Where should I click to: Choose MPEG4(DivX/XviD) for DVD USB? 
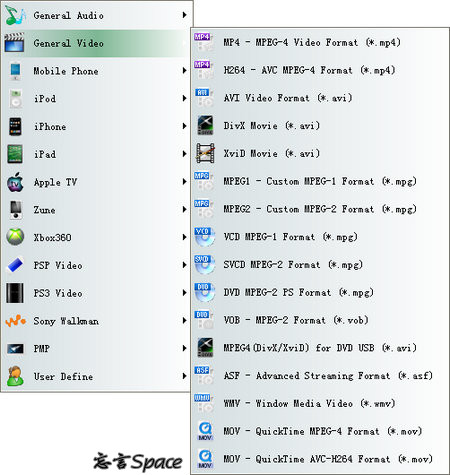[320, 348]
